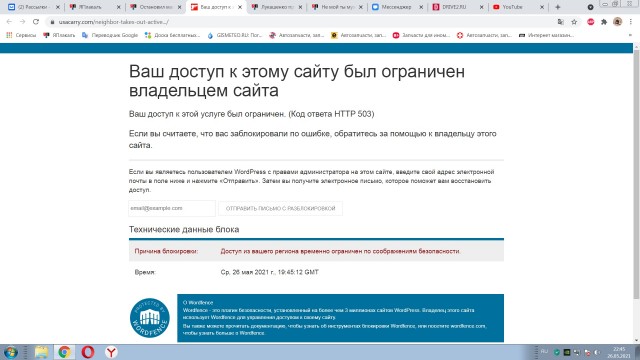The image size is (640, 360).
Task: Focus the email@example.com input field
Action: [x=172, y=208]
